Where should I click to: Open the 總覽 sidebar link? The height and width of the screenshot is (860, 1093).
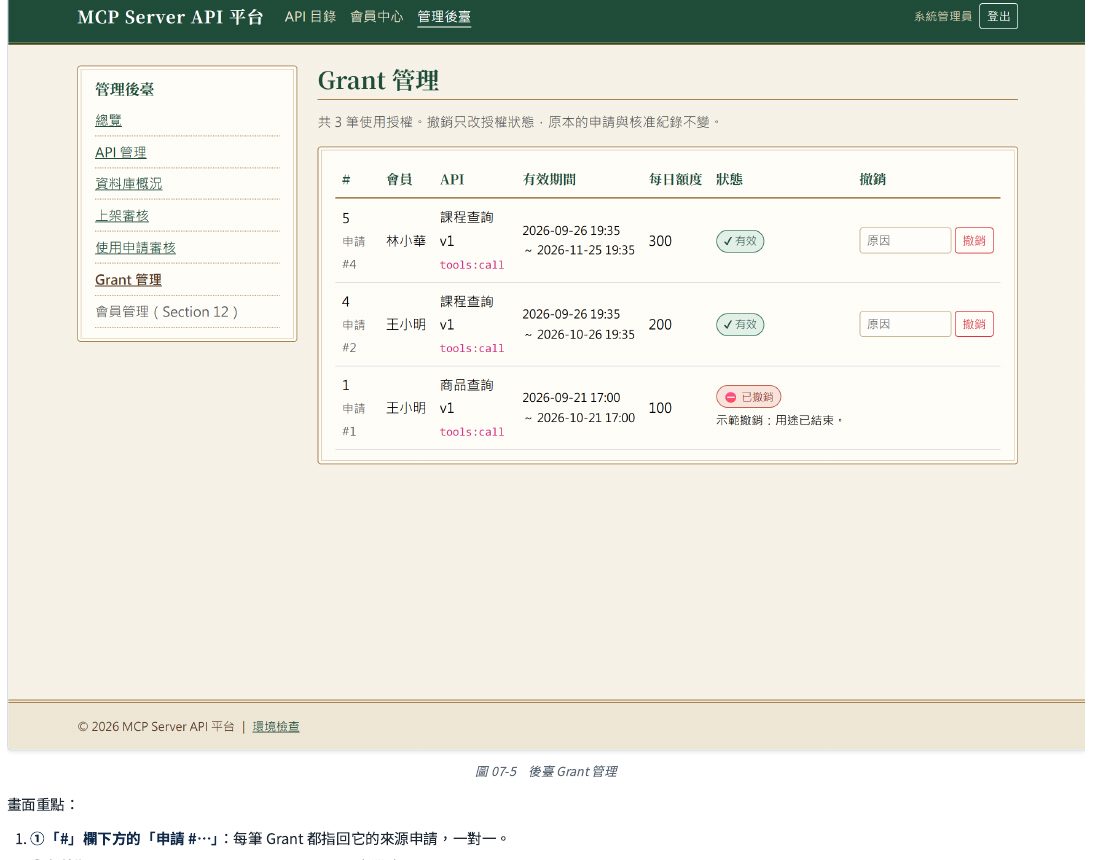tap(108, 120)
